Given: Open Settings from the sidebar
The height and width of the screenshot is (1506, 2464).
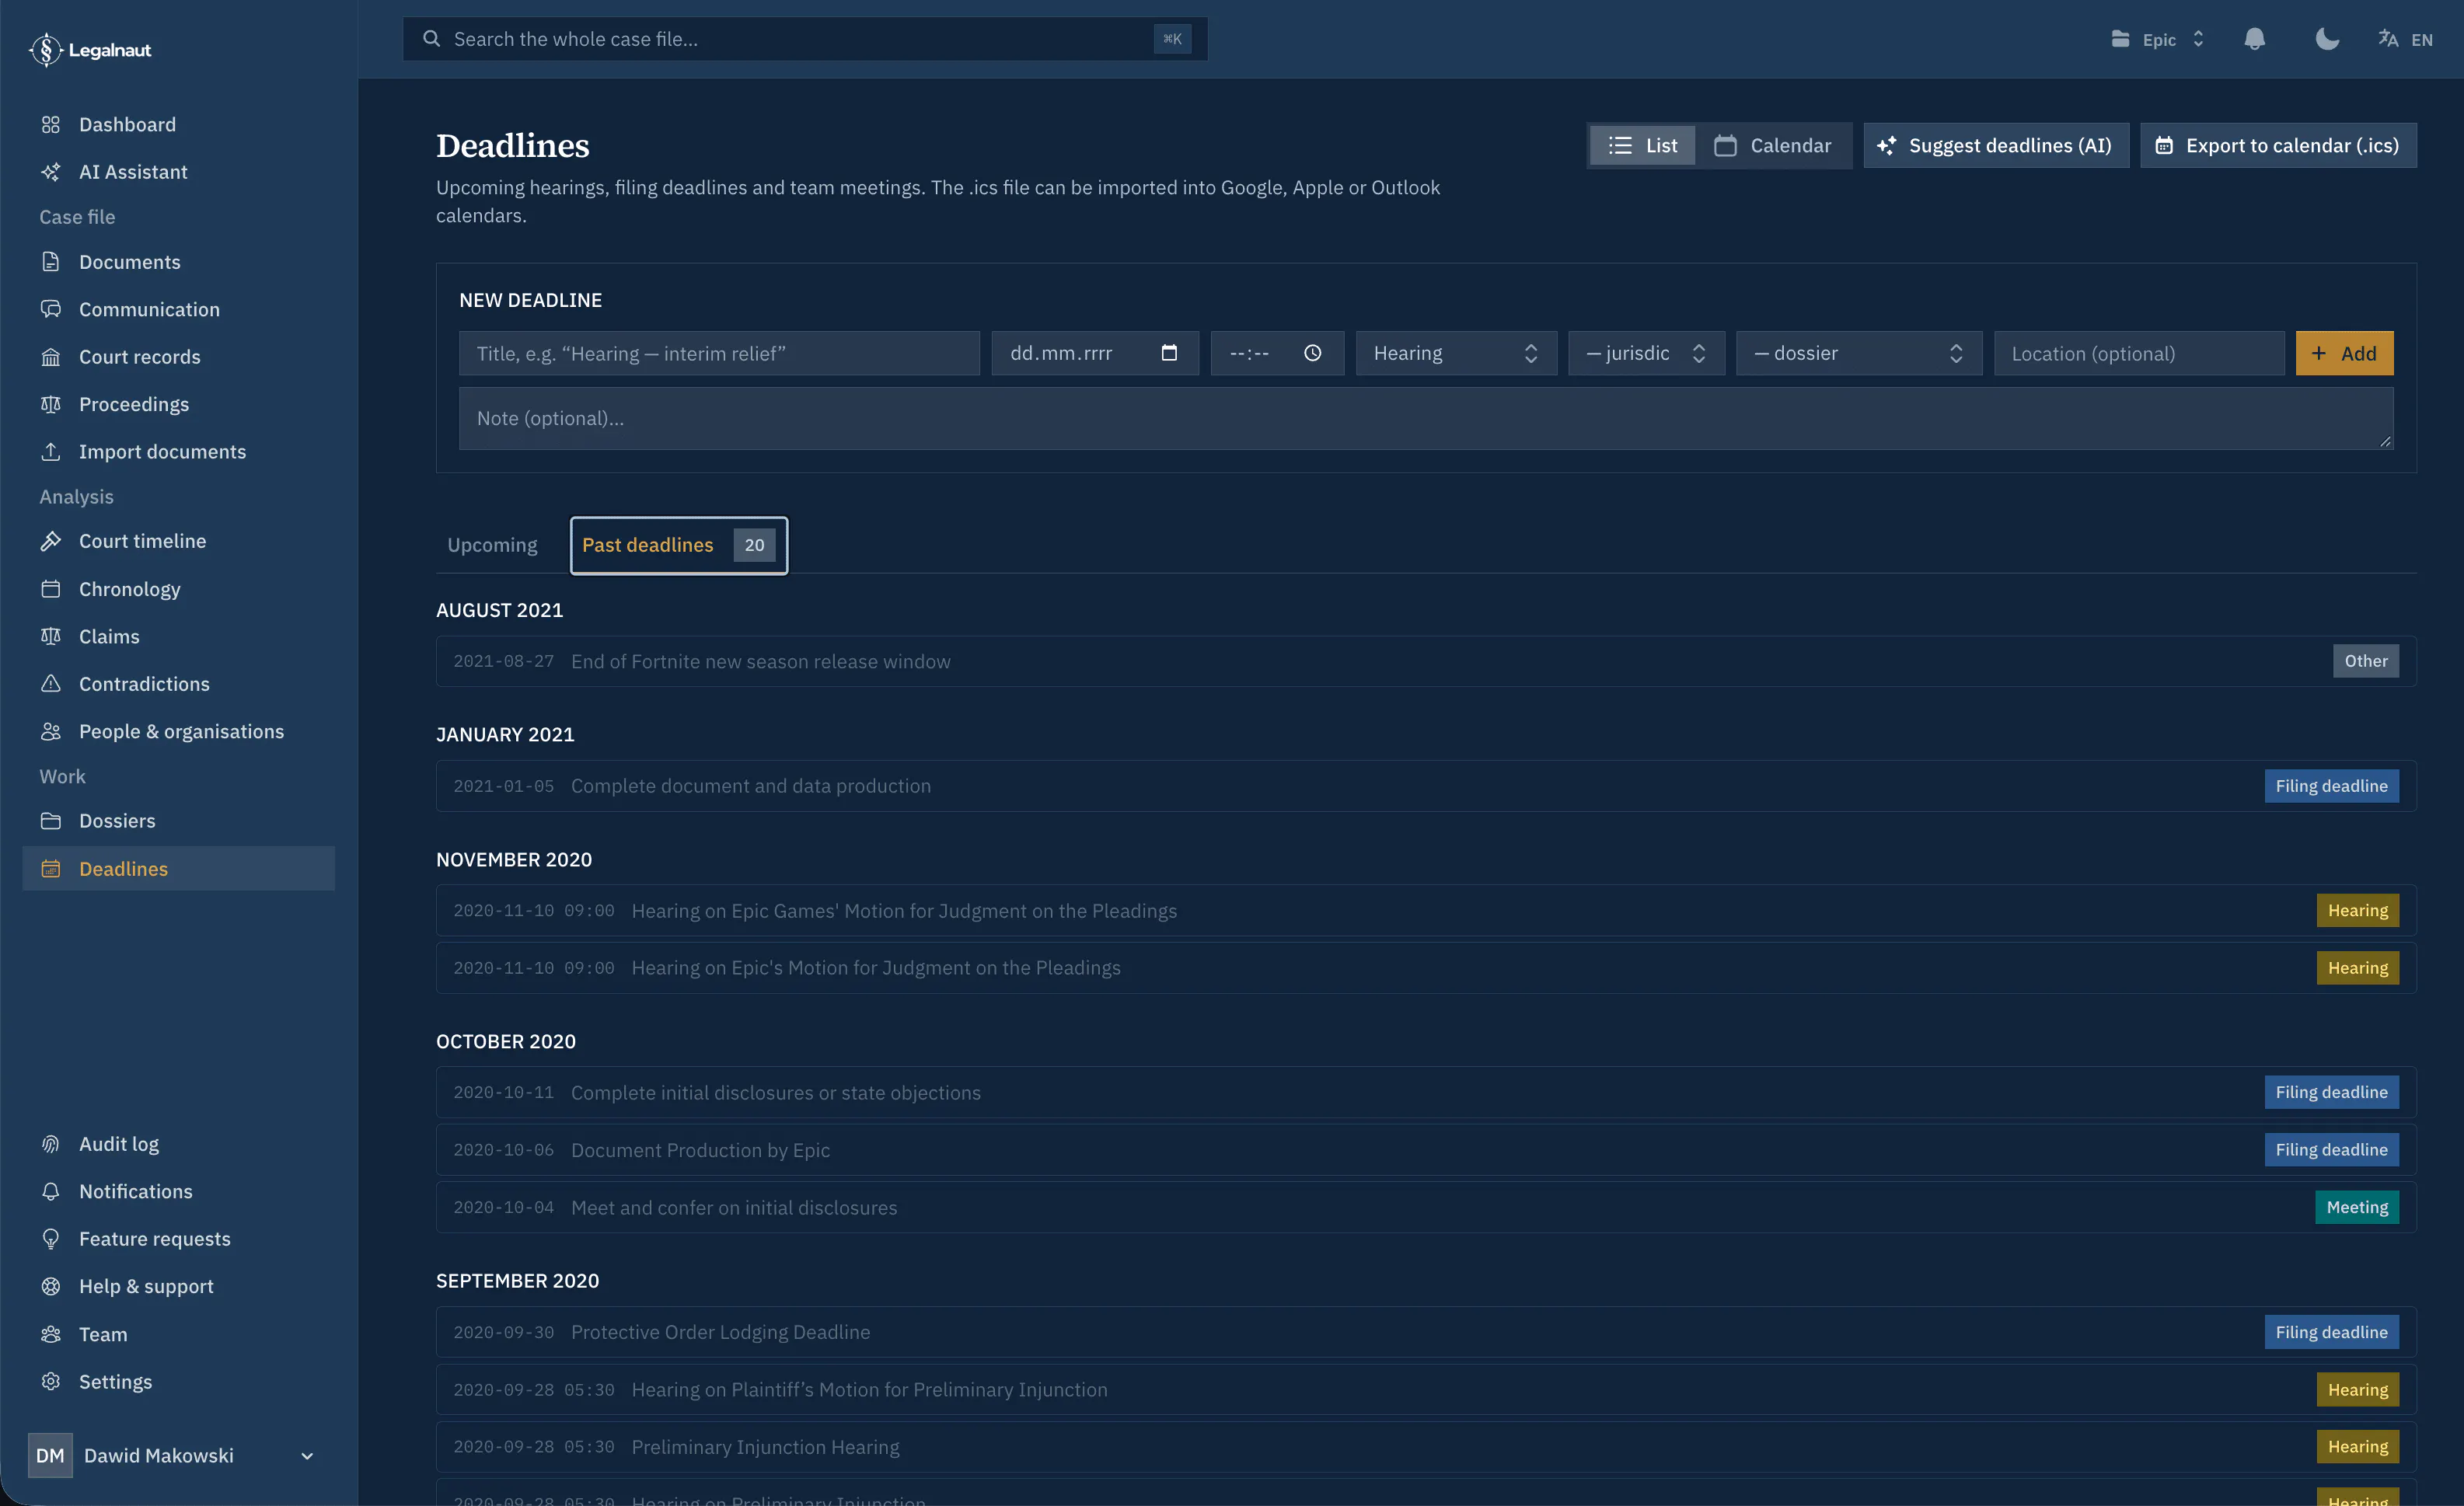Looking at the screenshot, I should click(178, 1382).
